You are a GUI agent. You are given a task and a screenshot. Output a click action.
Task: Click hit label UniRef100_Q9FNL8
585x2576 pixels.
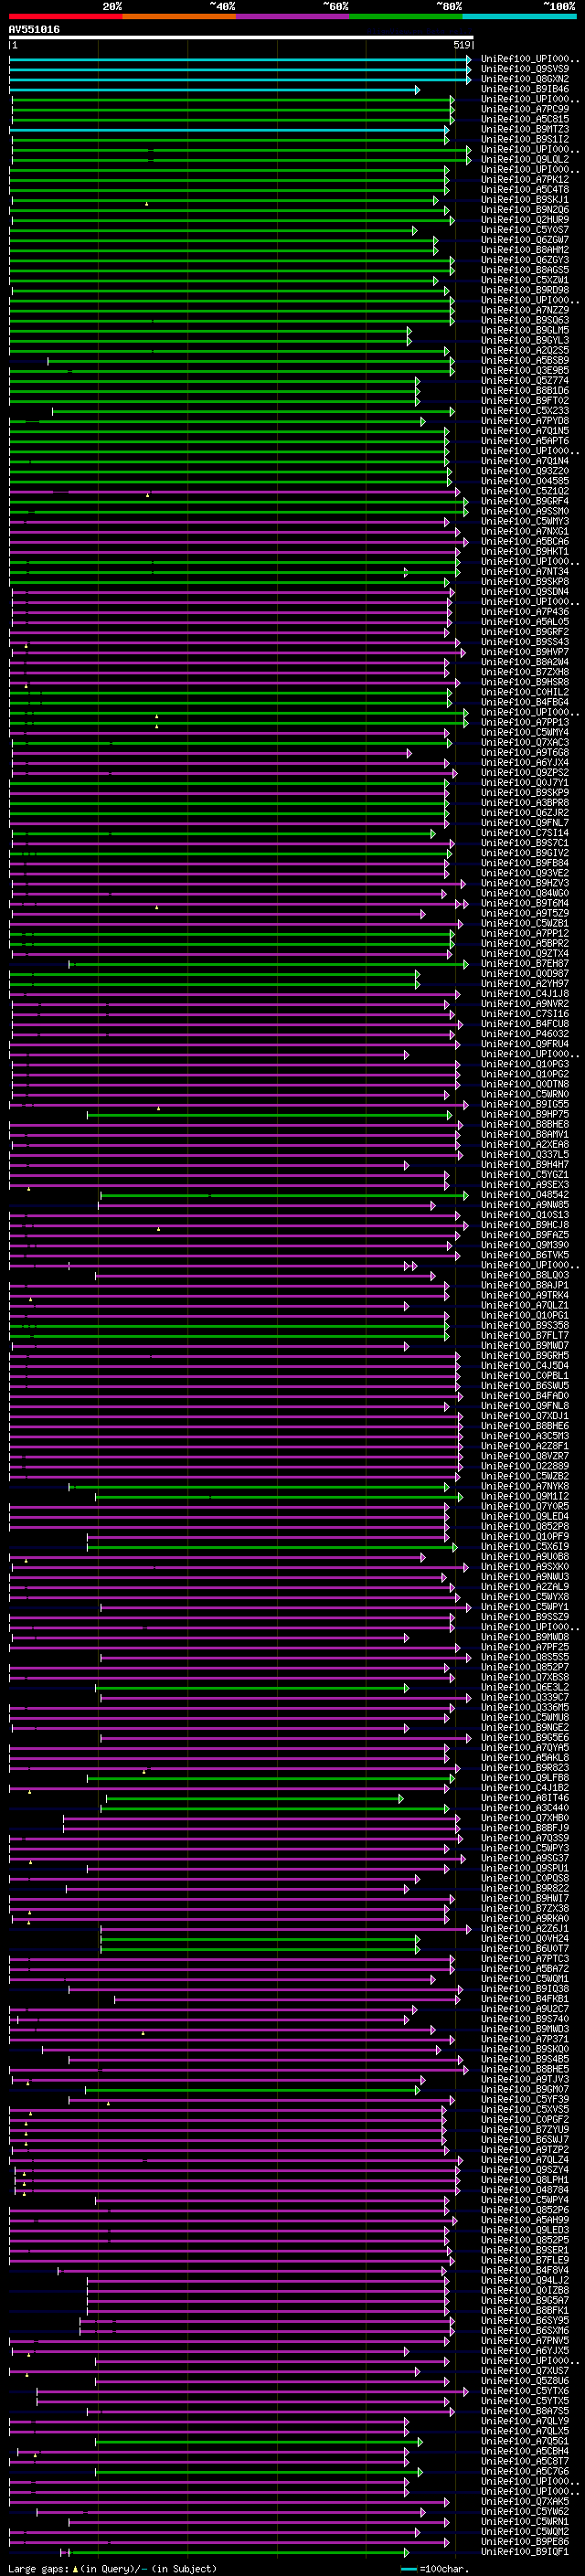click(x=525, y=1405)
